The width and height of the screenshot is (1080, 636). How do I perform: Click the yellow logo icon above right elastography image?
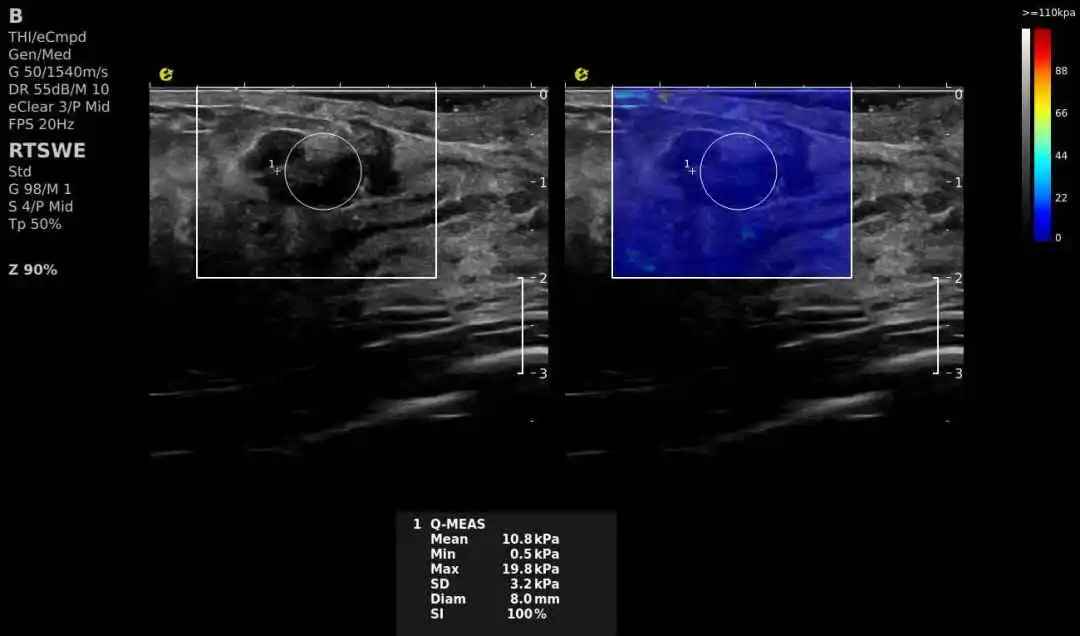pos(581,74)
